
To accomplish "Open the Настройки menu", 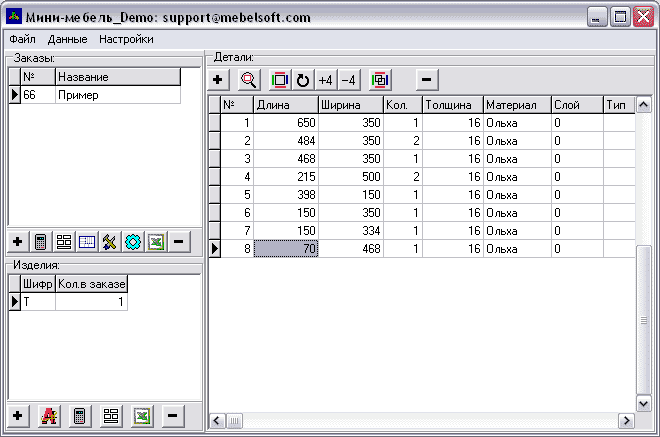I will [126, 40].
